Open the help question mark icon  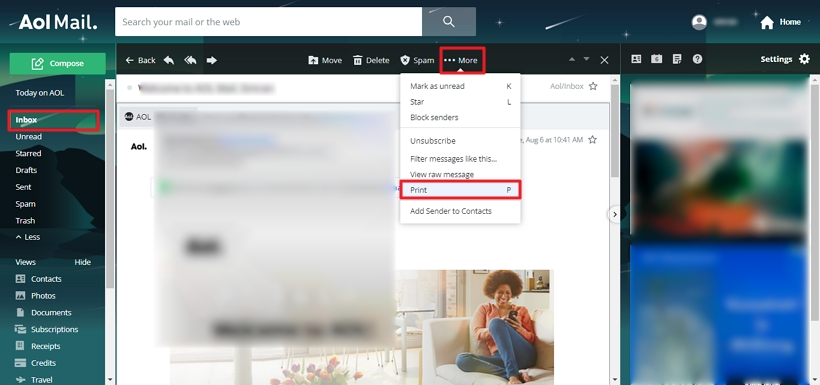tap(697, 59)
